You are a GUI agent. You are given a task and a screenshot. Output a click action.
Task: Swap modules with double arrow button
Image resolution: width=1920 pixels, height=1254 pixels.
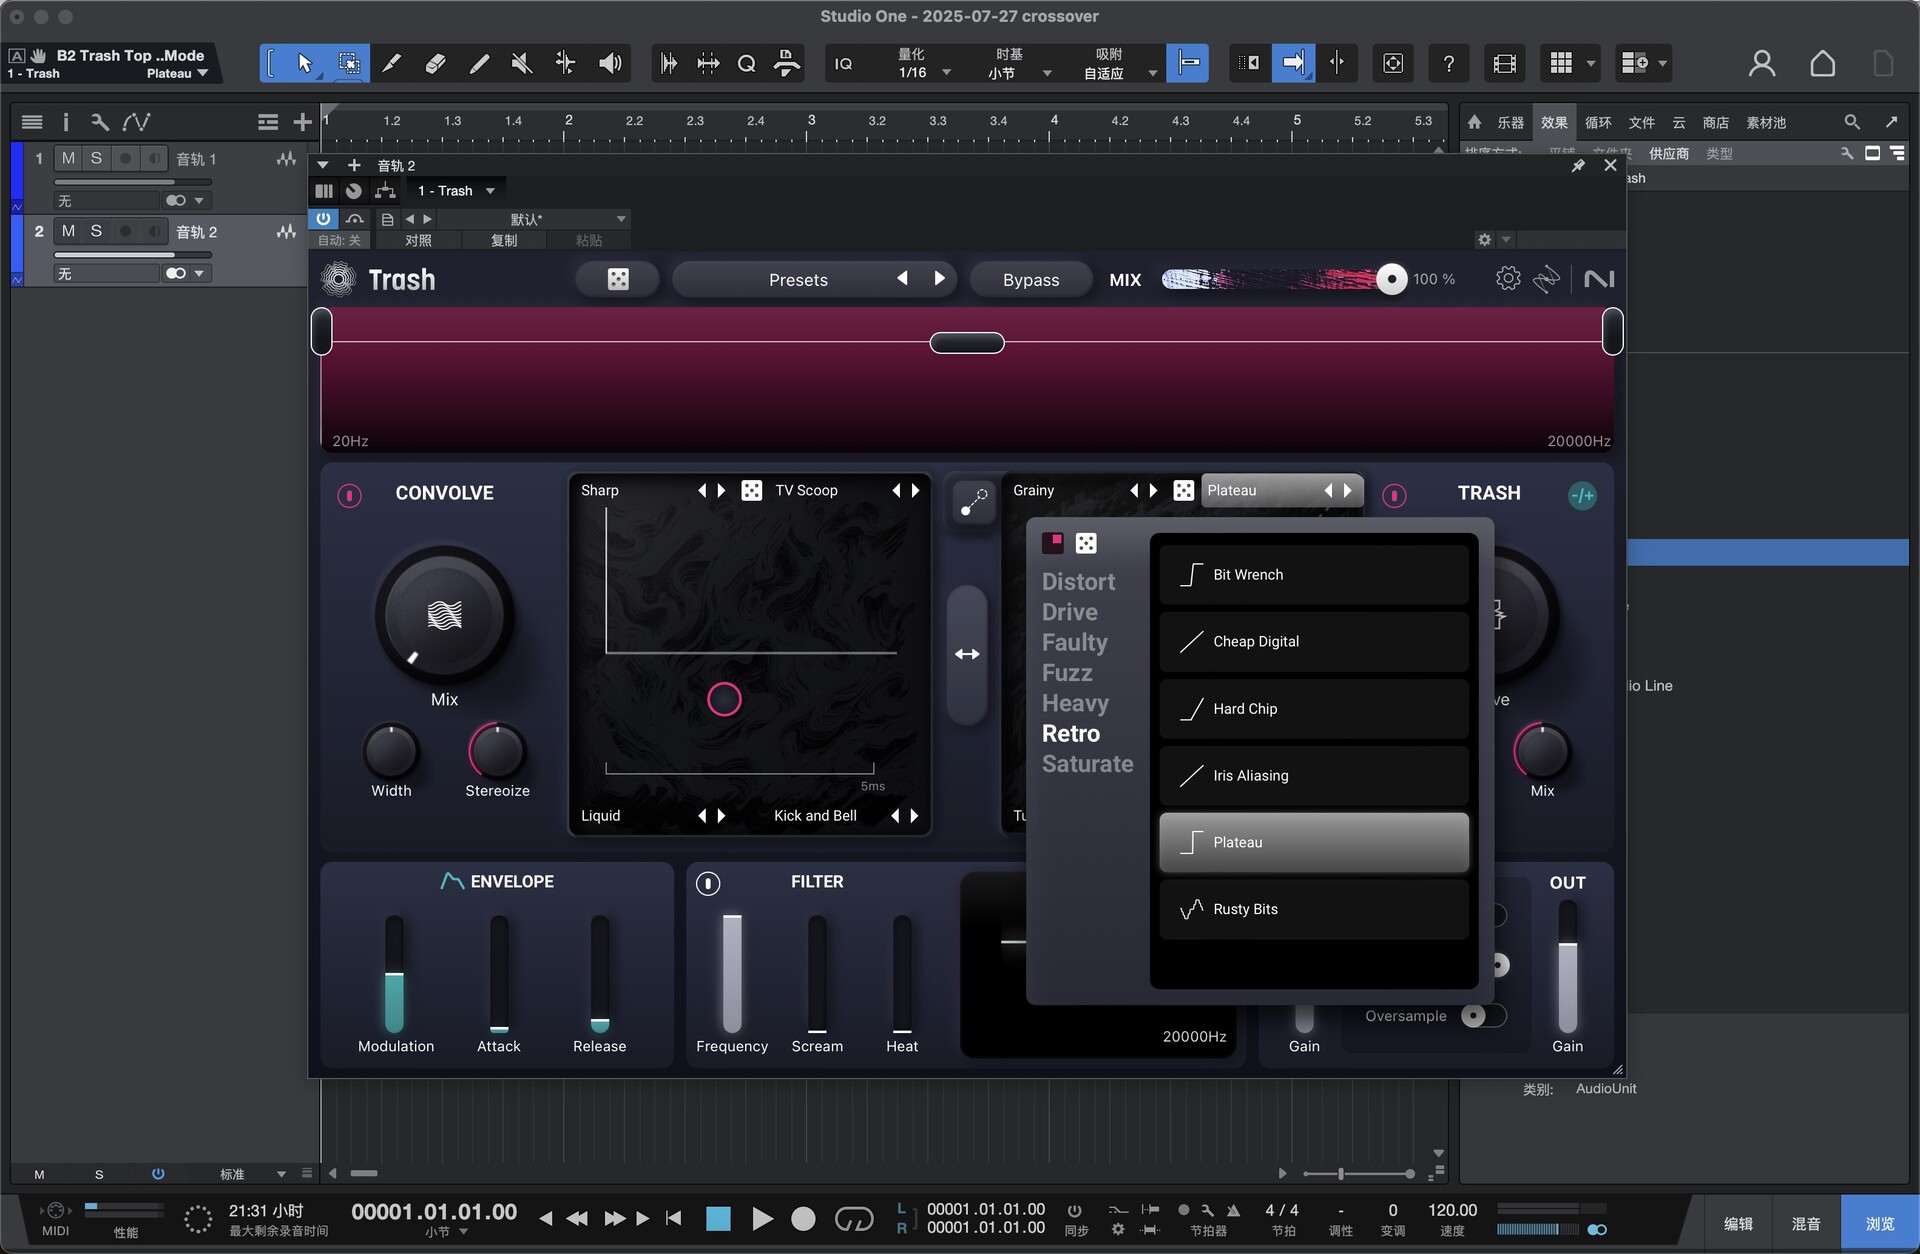(967, 654)
